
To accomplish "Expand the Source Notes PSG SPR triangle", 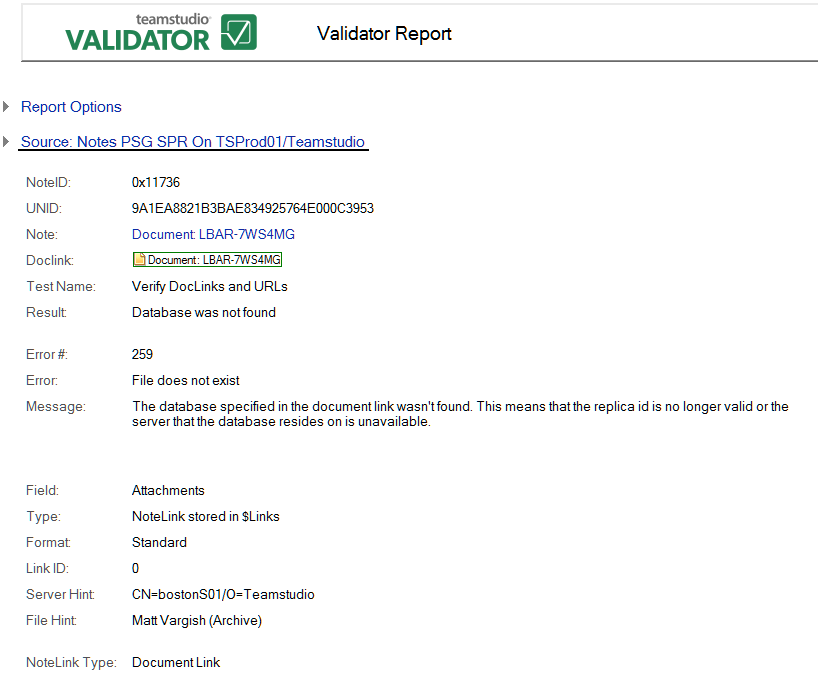I will click(6, 141).
